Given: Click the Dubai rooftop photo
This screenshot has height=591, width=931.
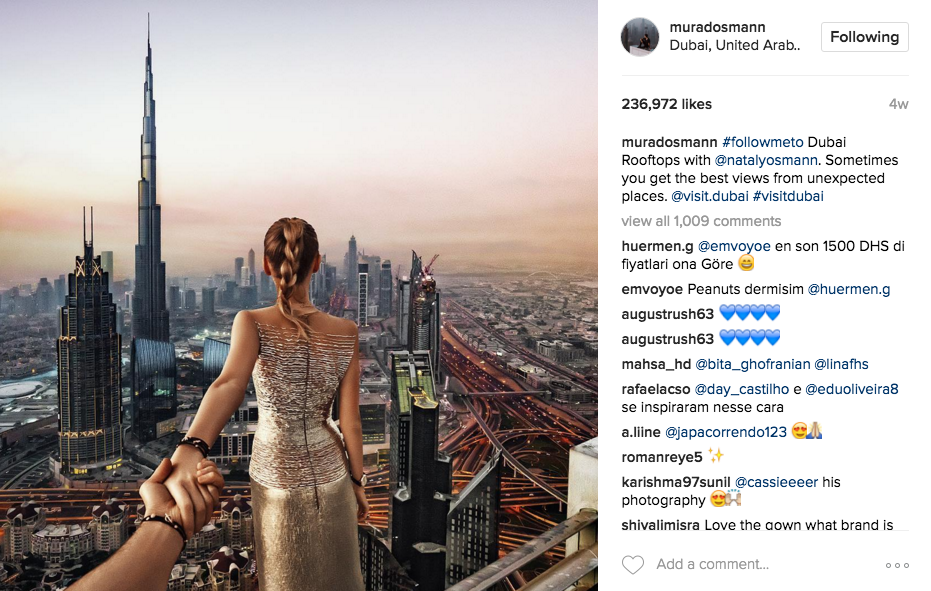Looking at the screenshot, I should [x=299, y=295].
